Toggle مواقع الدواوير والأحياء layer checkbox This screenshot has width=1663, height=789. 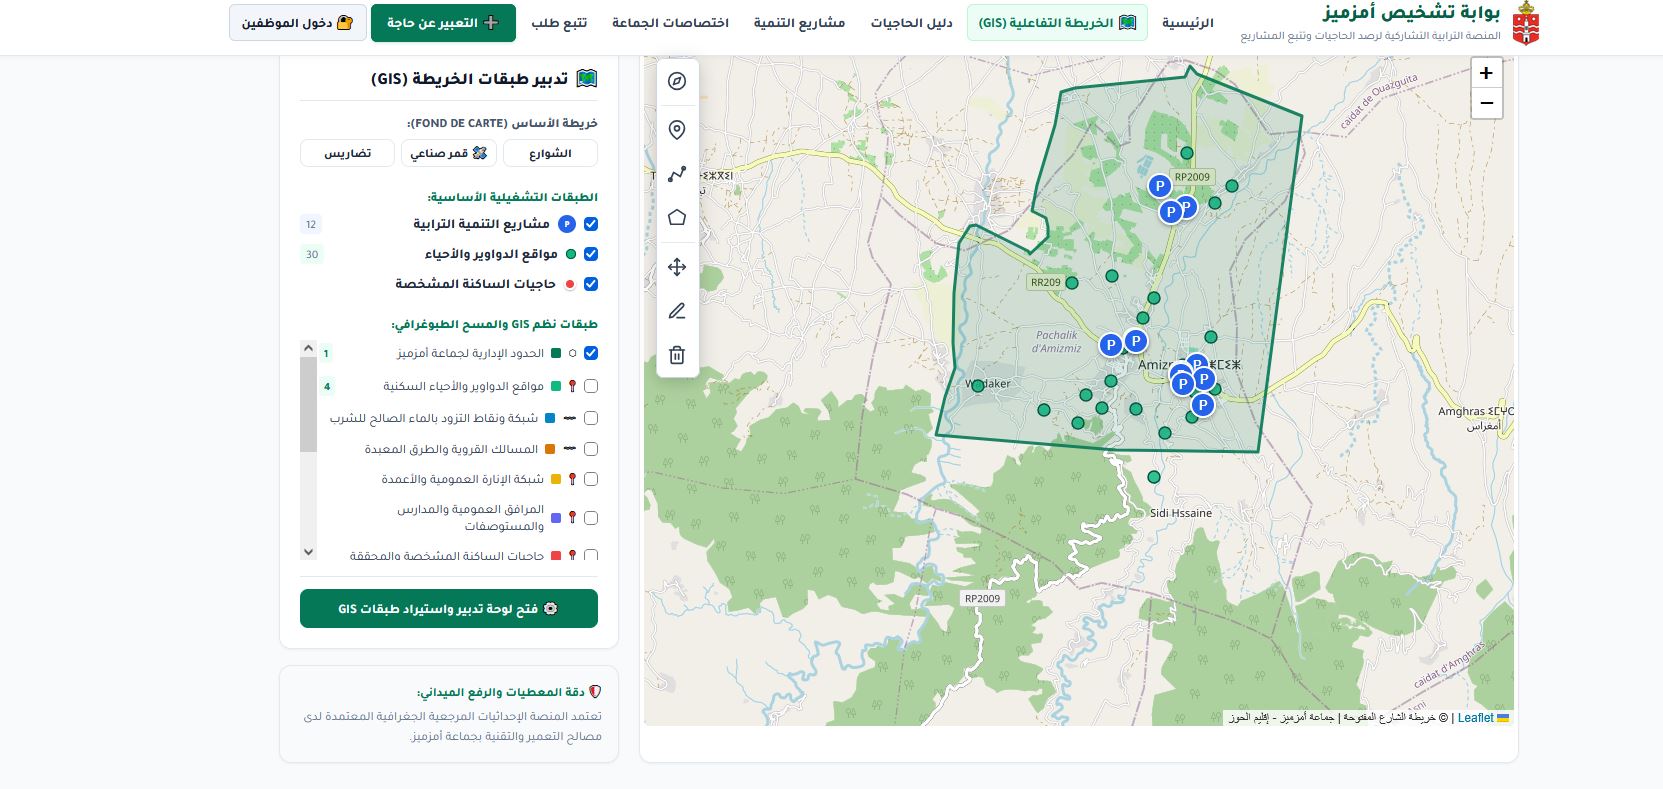click(x=591, y=254)
